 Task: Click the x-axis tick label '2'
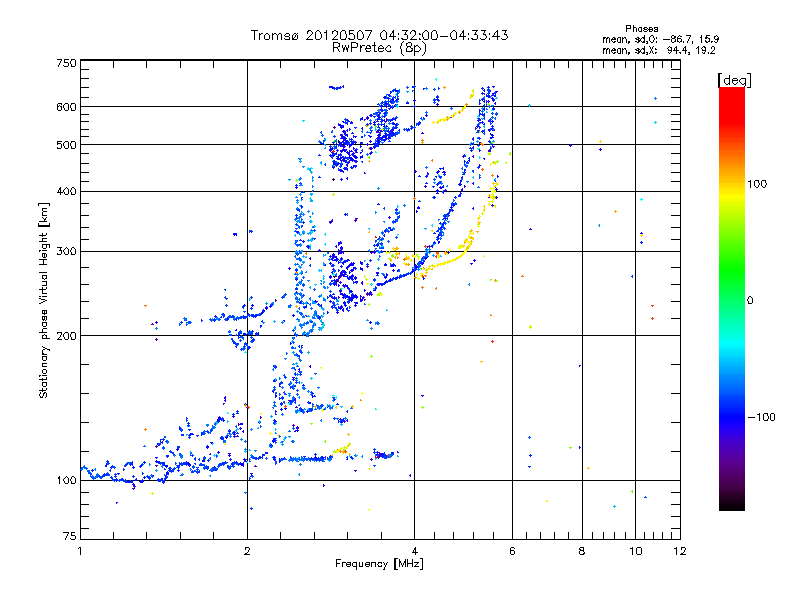pyautogui.click(x=247, y=551)
